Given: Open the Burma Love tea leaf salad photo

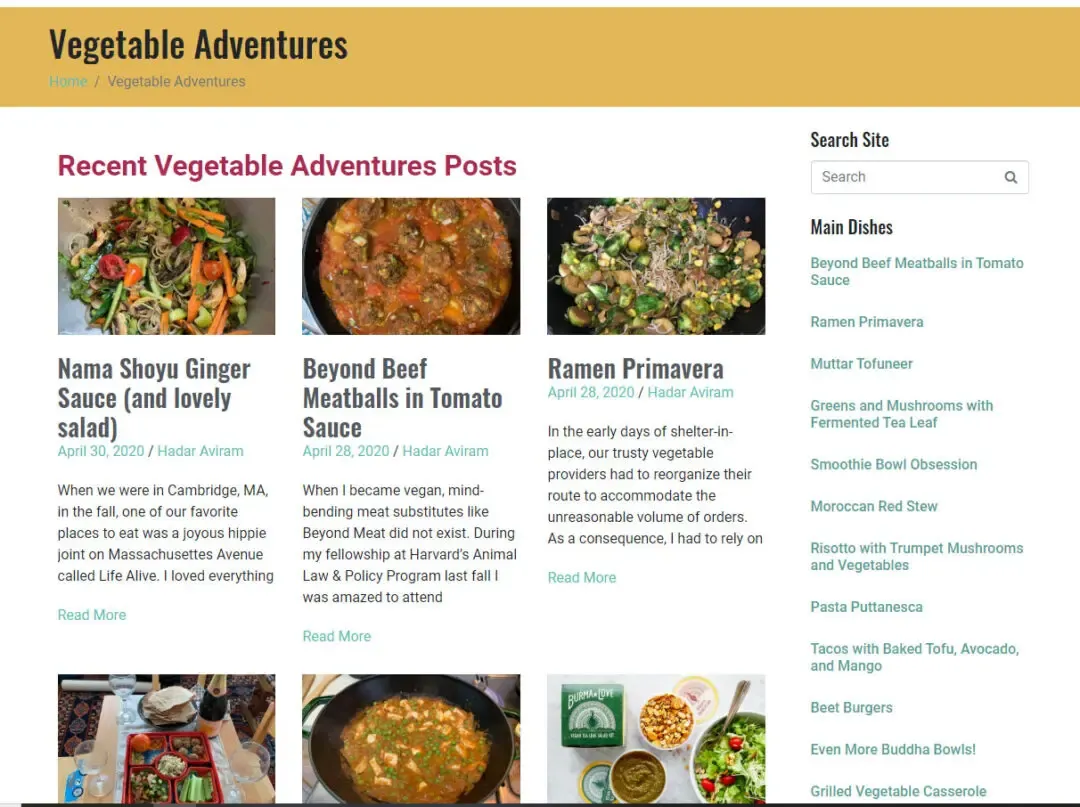Looking at the screenshot, I should click(x=656, y=738).
